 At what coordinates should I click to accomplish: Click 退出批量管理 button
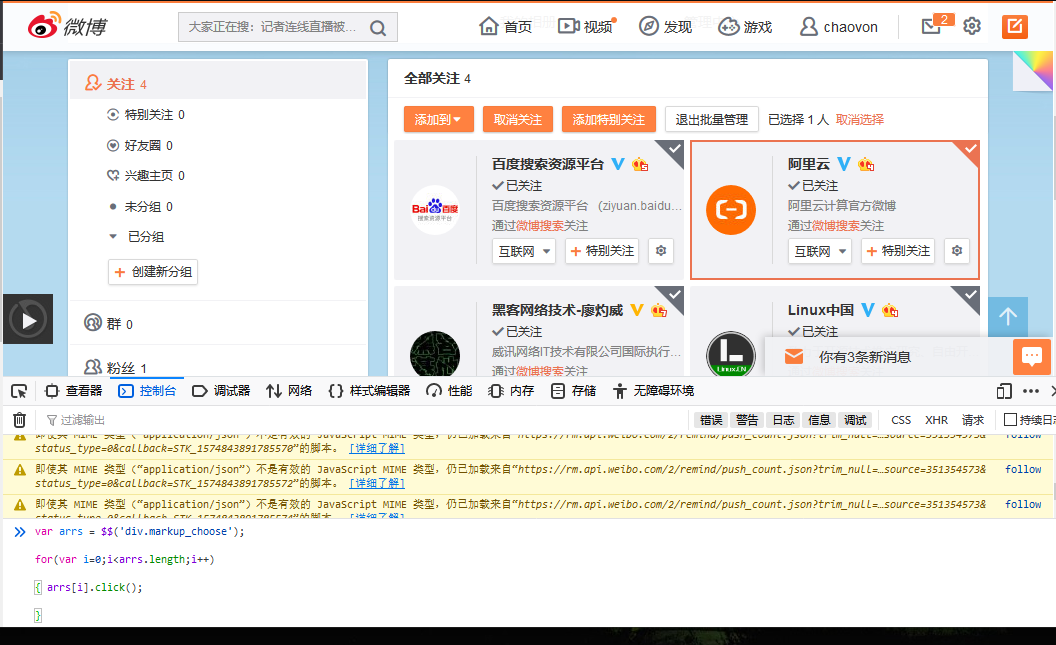pos(712,120)
